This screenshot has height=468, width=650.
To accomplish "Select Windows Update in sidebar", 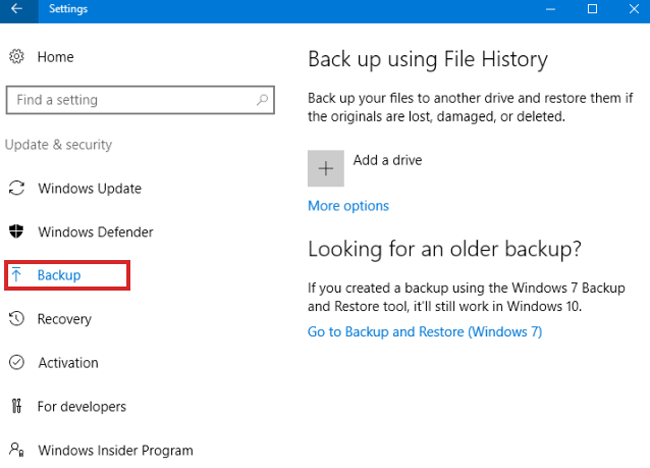I will [89, 188].
